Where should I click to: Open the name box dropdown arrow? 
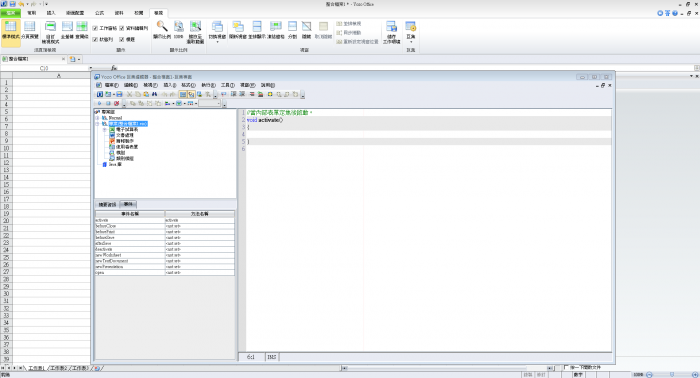[90, 68]
